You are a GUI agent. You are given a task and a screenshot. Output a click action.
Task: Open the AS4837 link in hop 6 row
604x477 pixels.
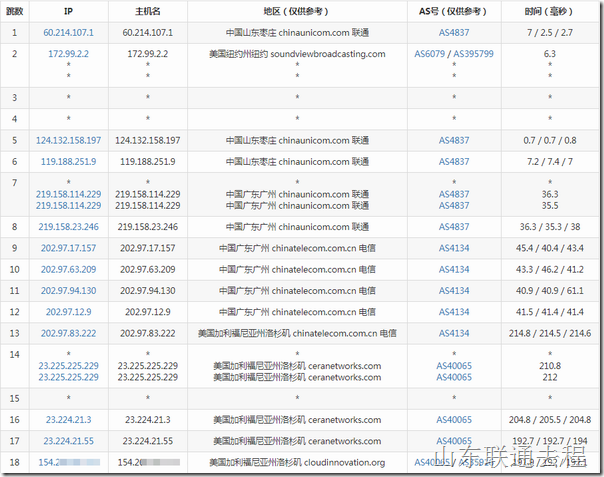click(454, 162)
